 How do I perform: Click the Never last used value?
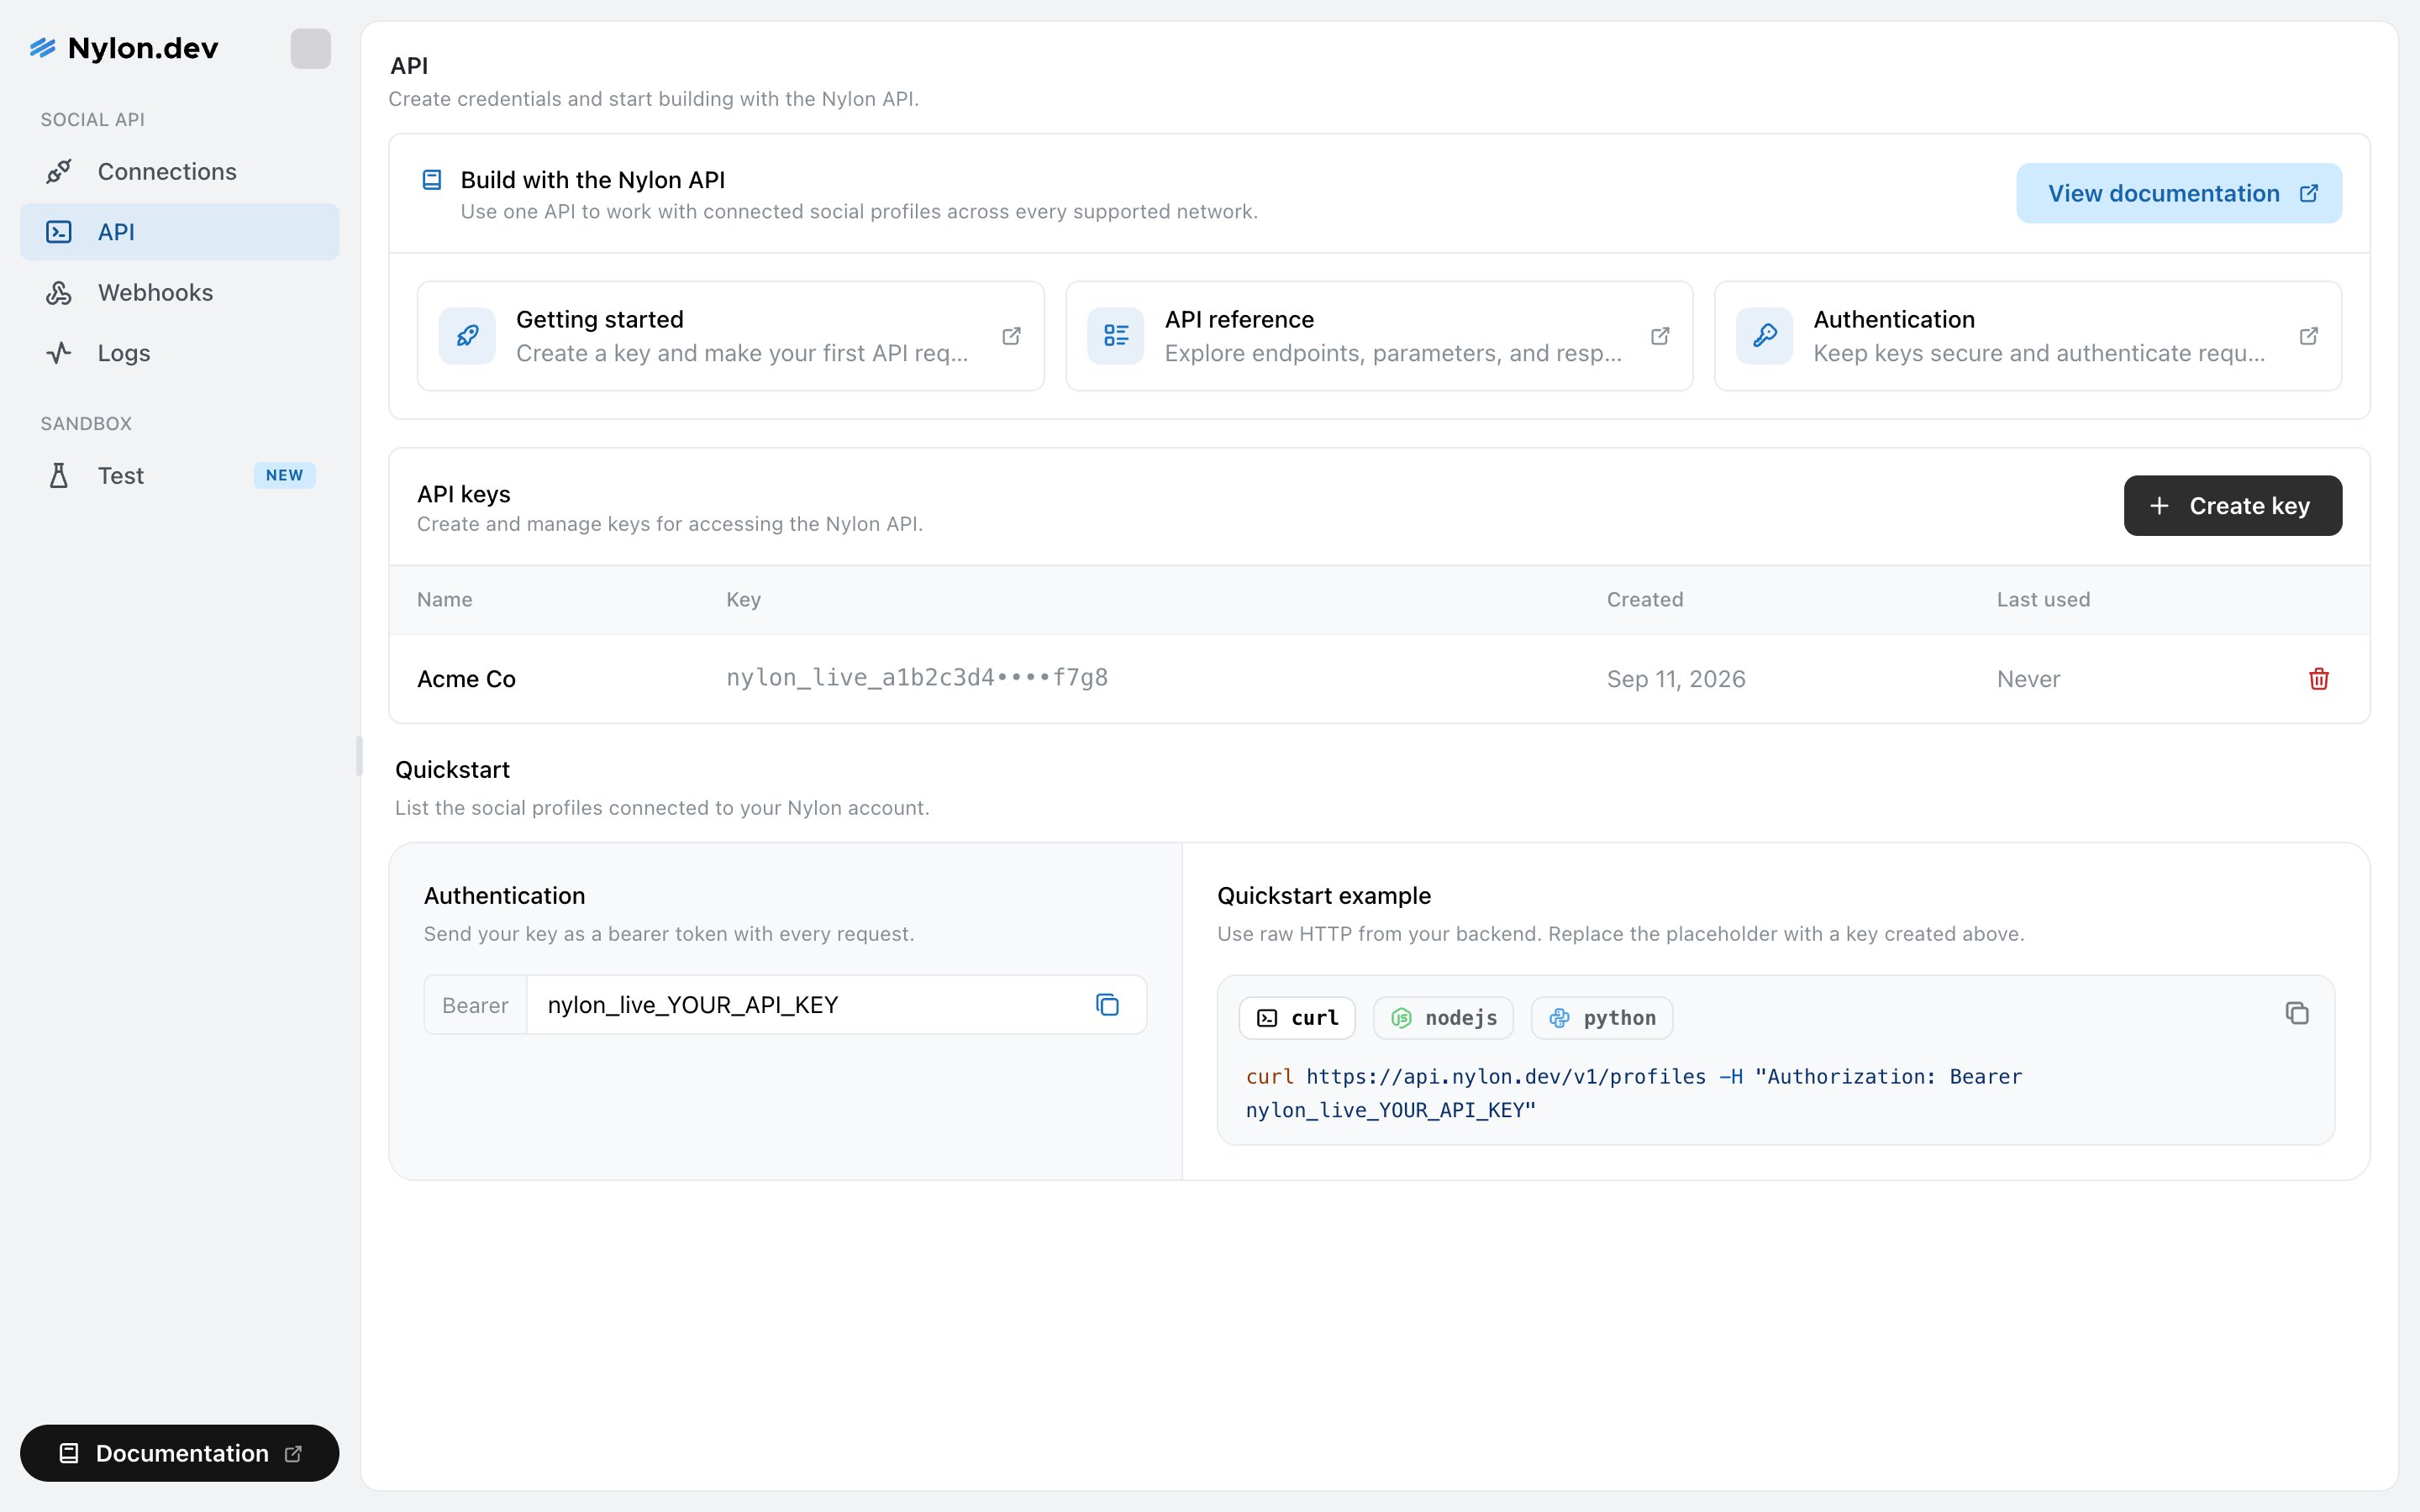point(2028,679)
